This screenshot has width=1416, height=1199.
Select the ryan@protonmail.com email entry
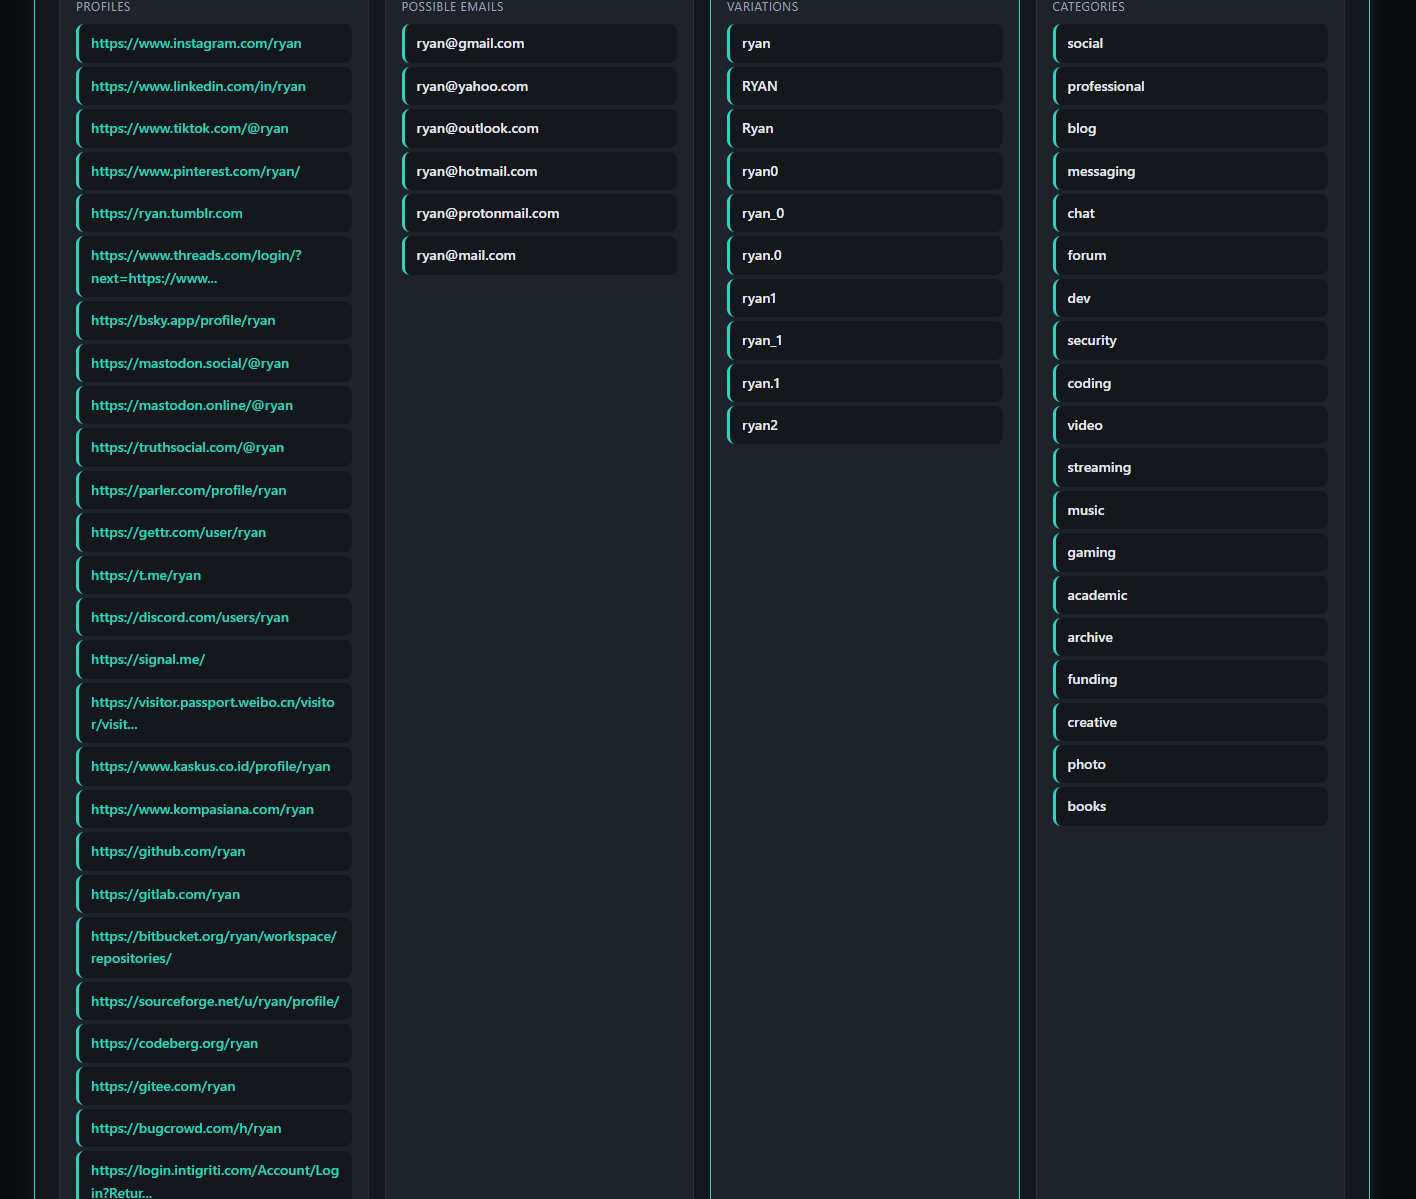tap(488, 214)
